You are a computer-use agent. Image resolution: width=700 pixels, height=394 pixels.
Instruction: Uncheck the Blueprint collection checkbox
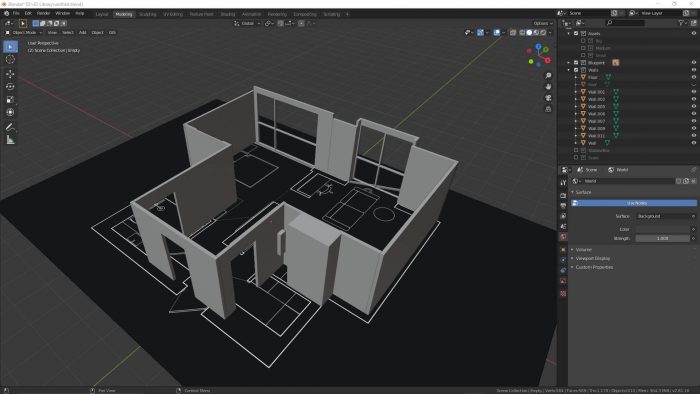point(576,62)
